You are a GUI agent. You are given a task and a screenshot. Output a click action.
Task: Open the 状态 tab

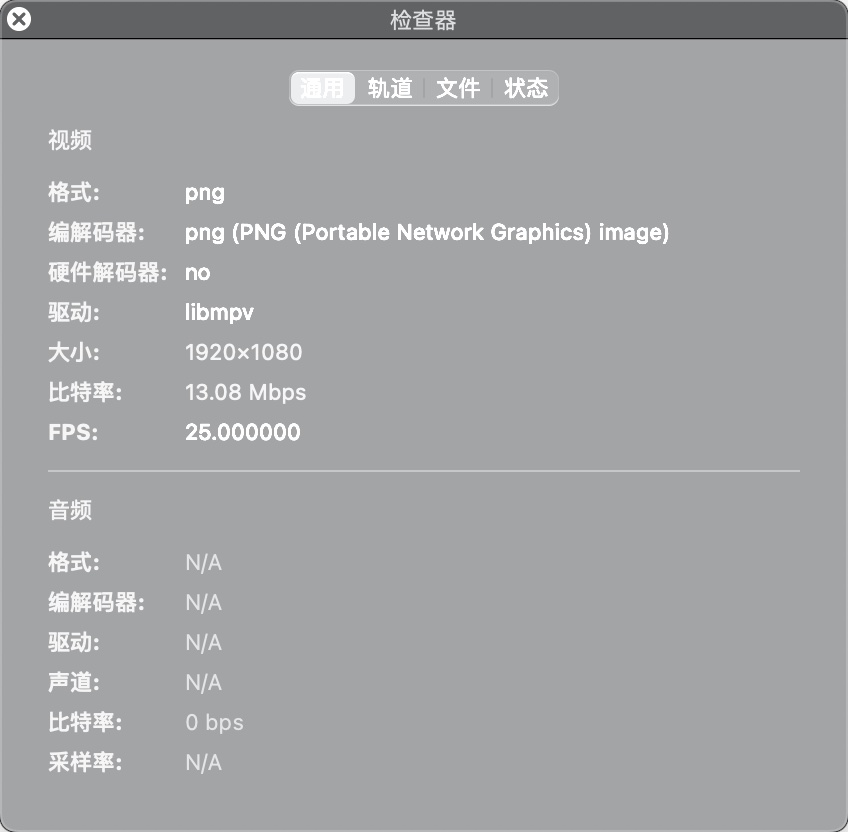pos(526,88)
